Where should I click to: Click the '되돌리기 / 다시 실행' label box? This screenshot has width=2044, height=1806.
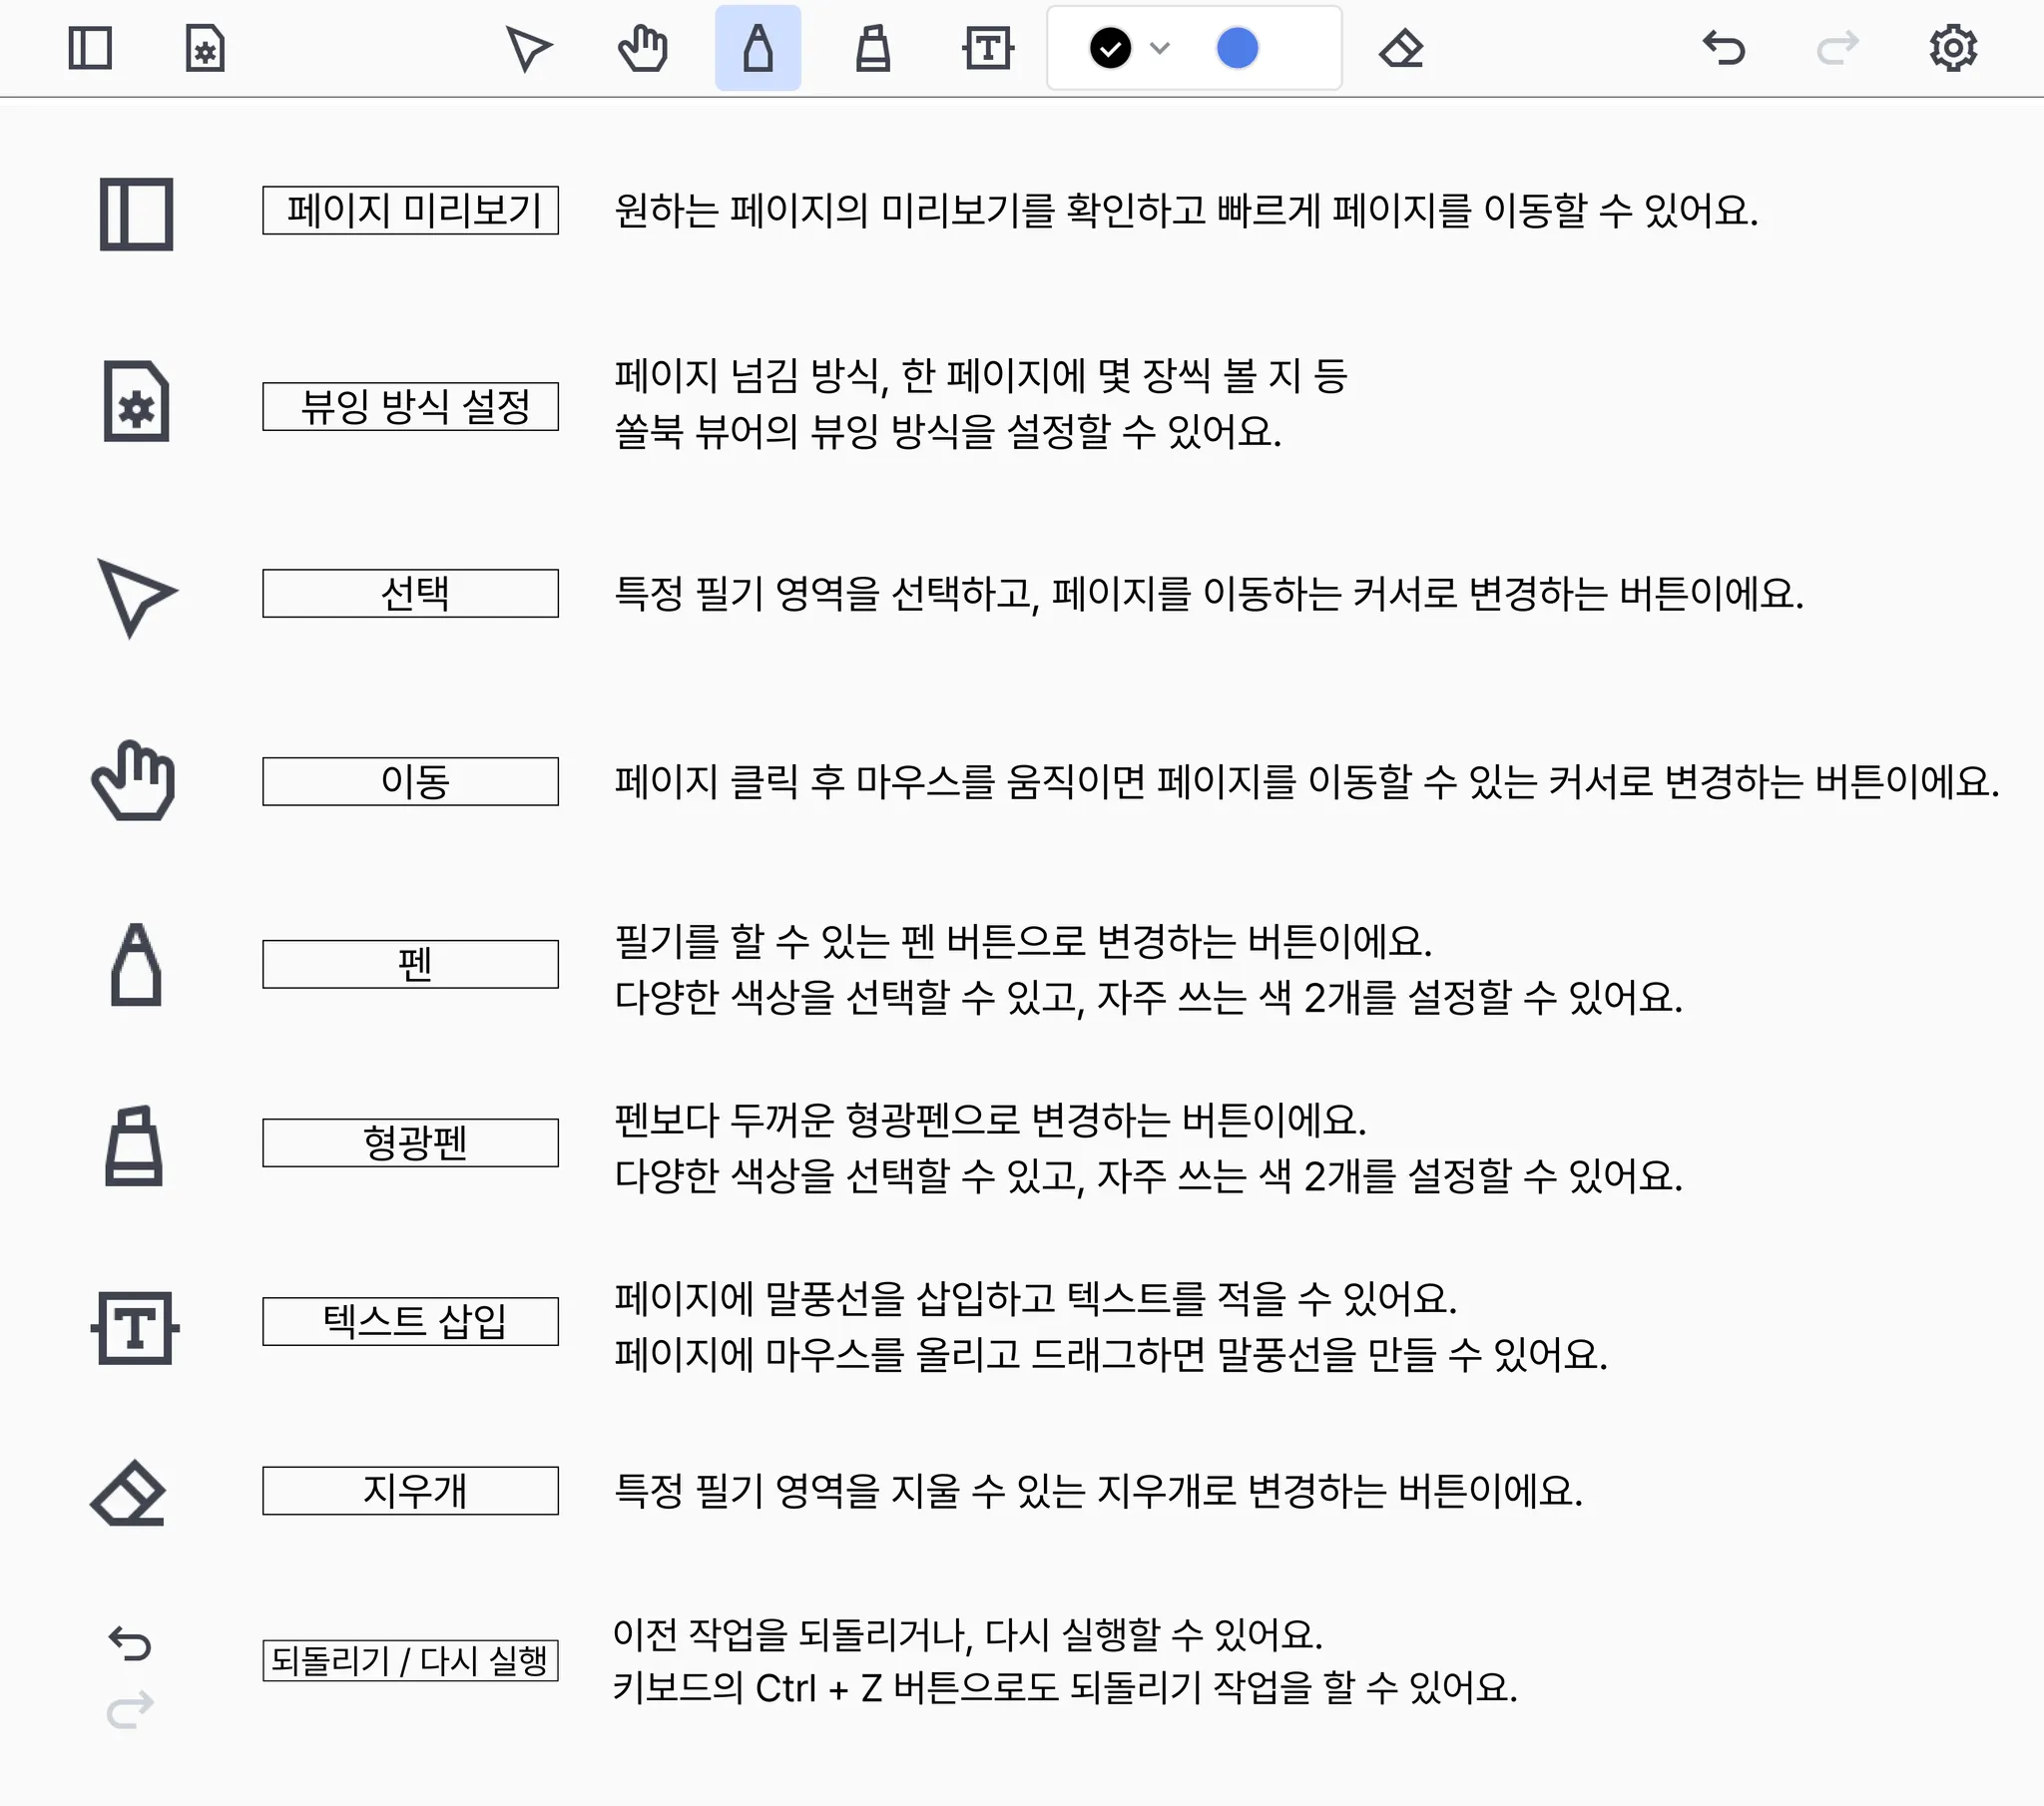pos(410,1660)
